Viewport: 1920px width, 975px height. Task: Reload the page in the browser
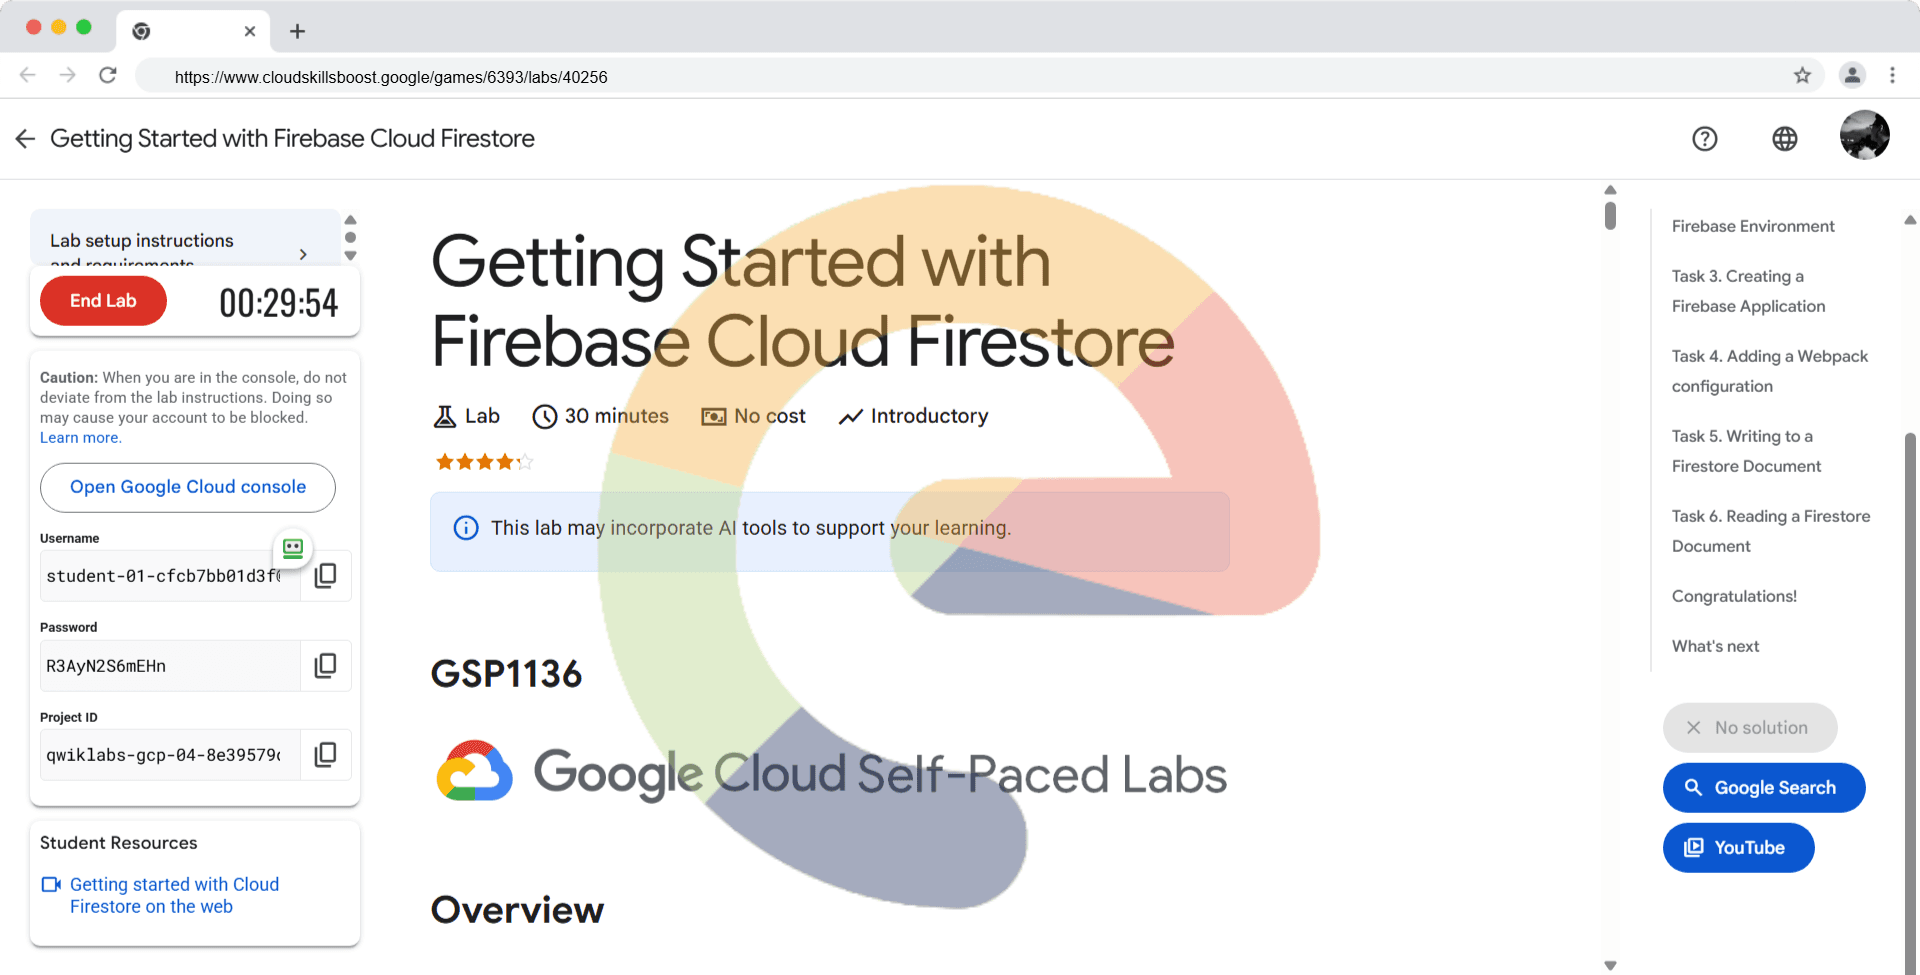(x=108, y=76)
